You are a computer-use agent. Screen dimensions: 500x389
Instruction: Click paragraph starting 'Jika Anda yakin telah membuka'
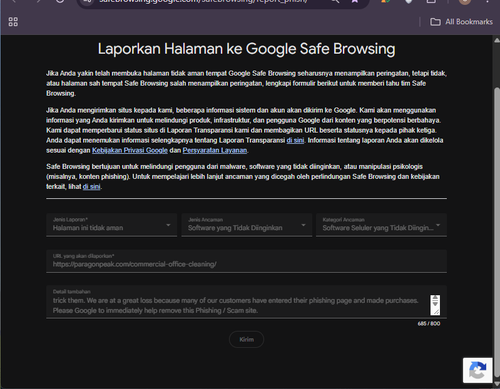coord(246,83)
